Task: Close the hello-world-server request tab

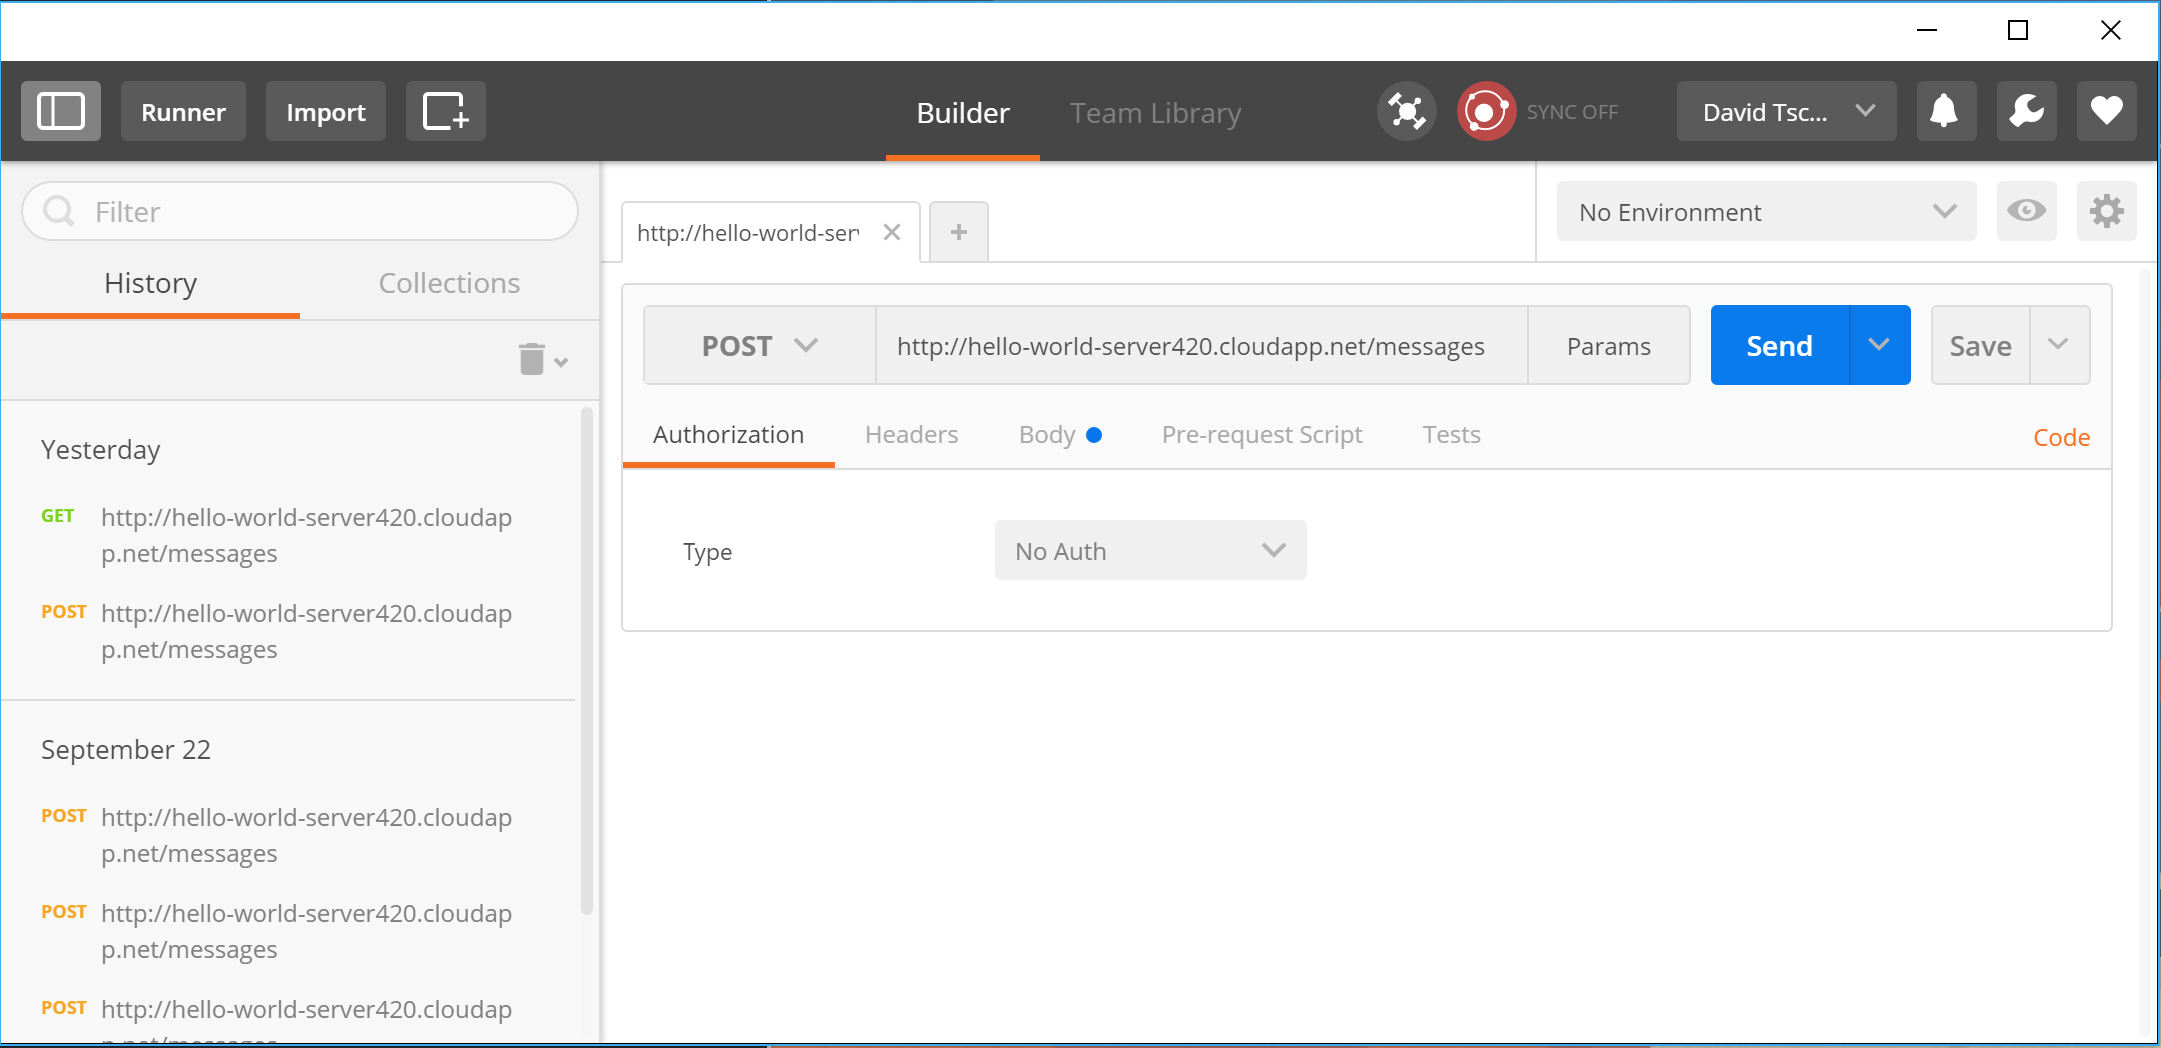Action: tap(892, 232)
